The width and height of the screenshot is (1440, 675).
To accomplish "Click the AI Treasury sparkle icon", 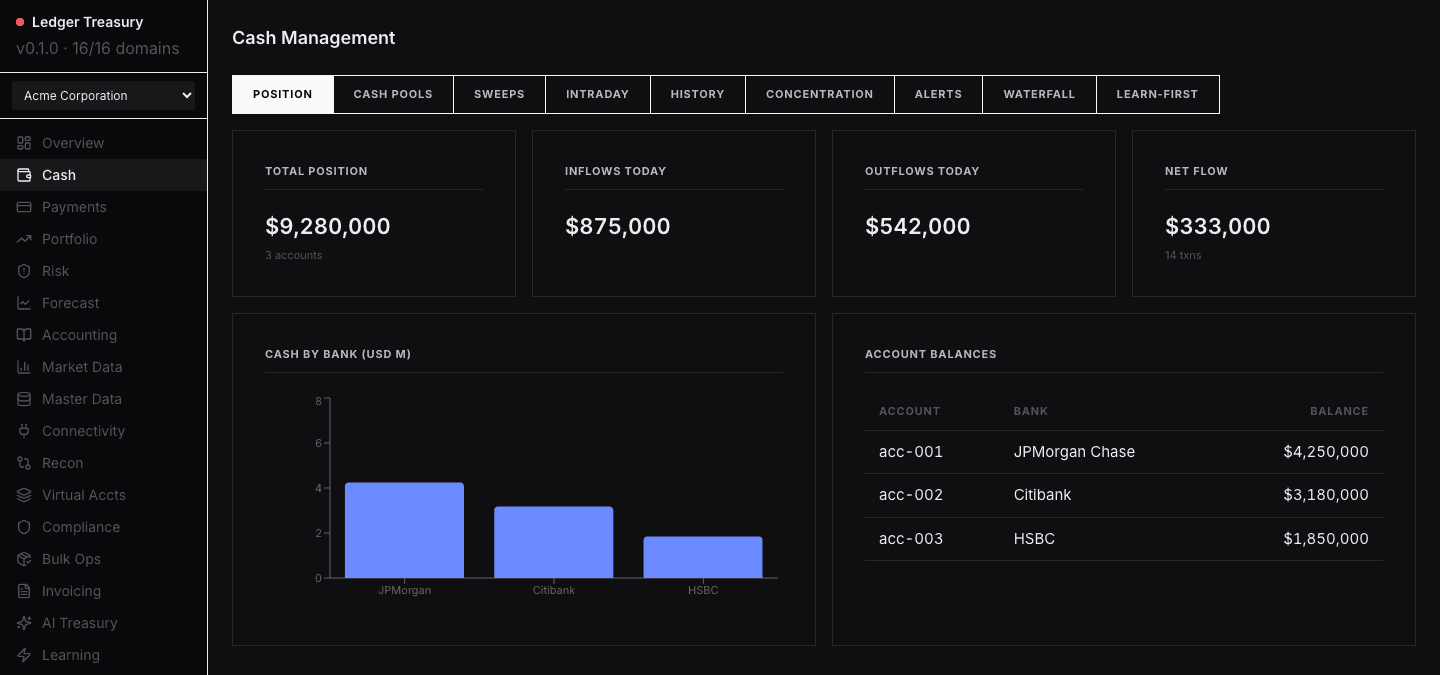I will (x=24, y=623).
